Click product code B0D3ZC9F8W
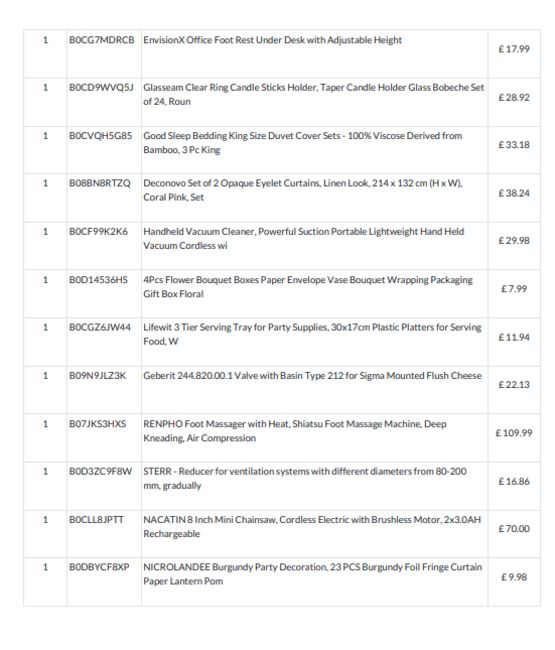Viewport: 555px width, 650px height. coord(100,471)
